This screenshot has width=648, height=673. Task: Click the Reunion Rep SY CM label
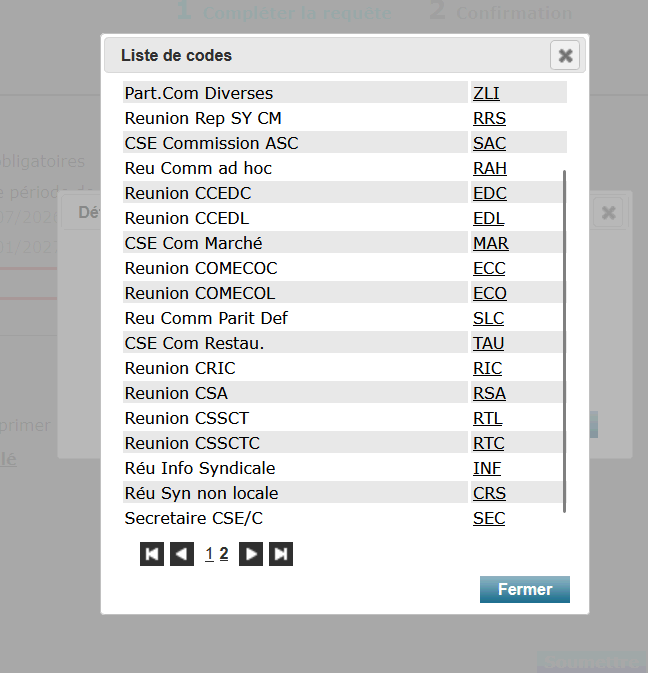tap(203, 118)
